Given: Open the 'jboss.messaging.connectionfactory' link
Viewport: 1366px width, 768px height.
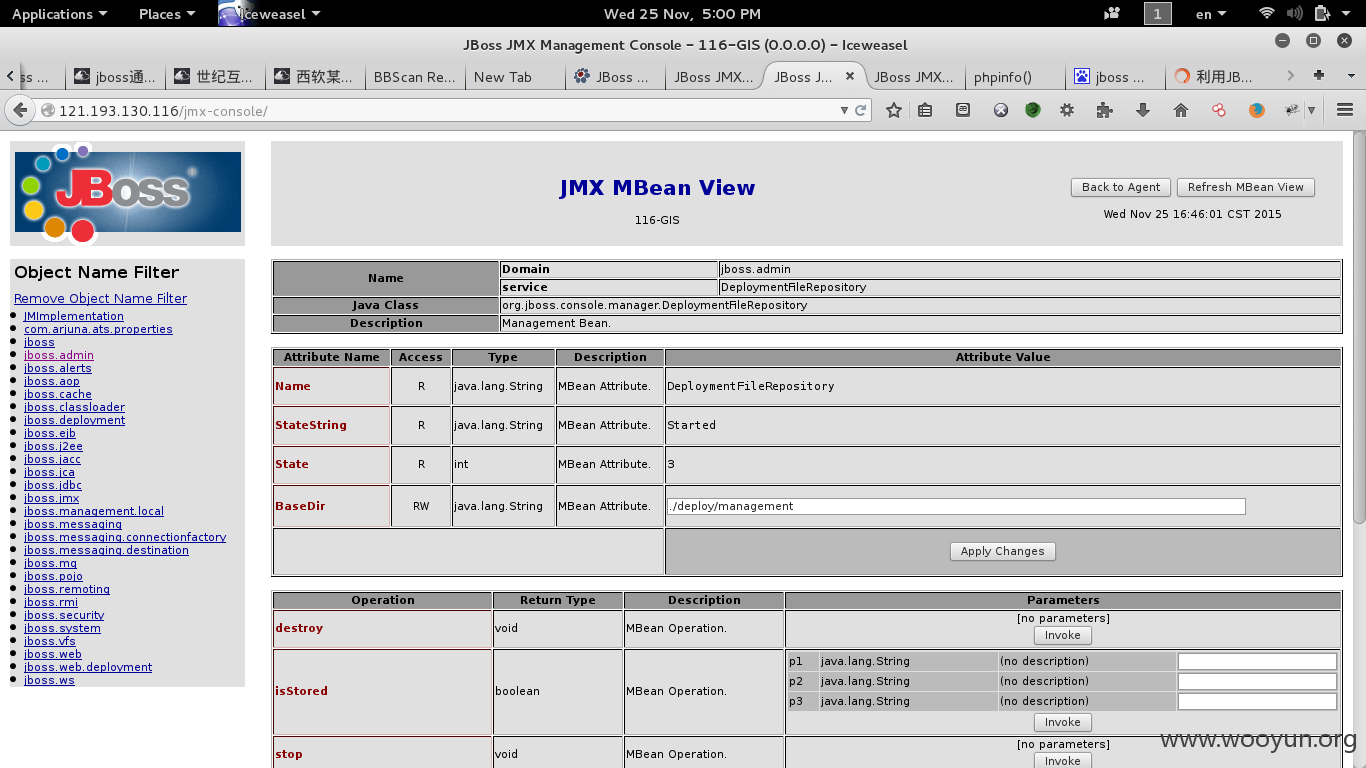Looking at the screenshot, I should point(125,537).
